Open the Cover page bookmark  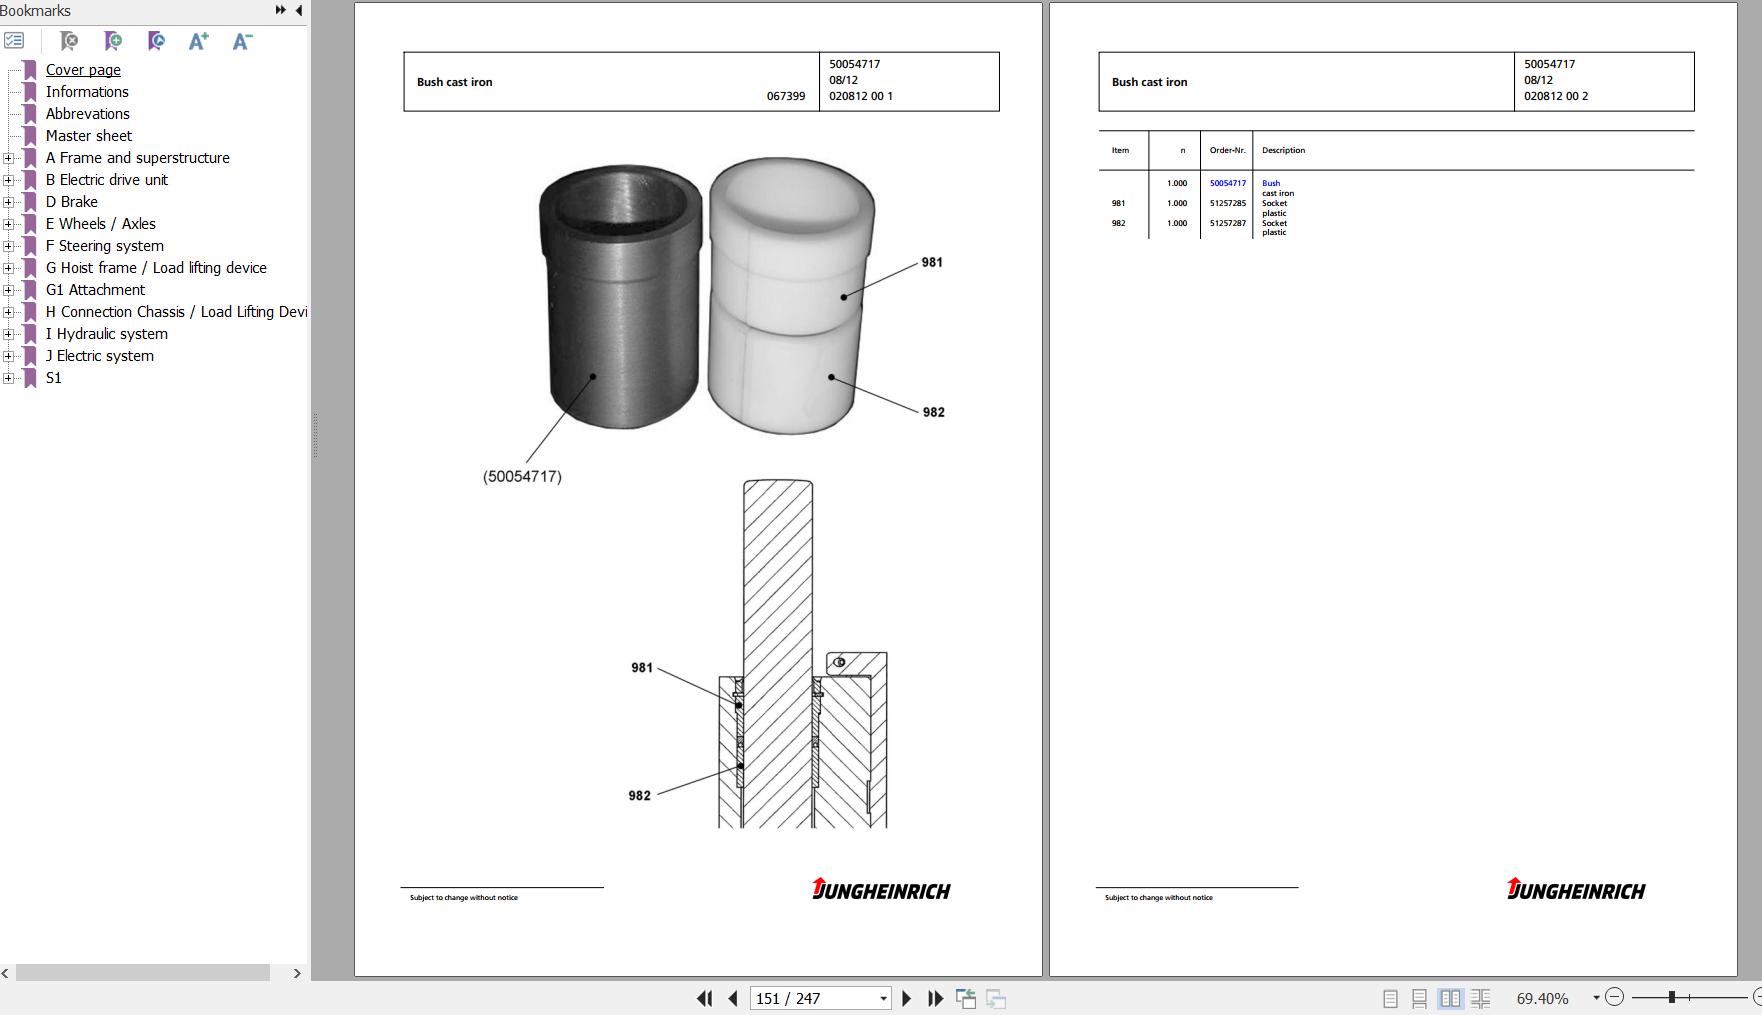tap(83, 70)
